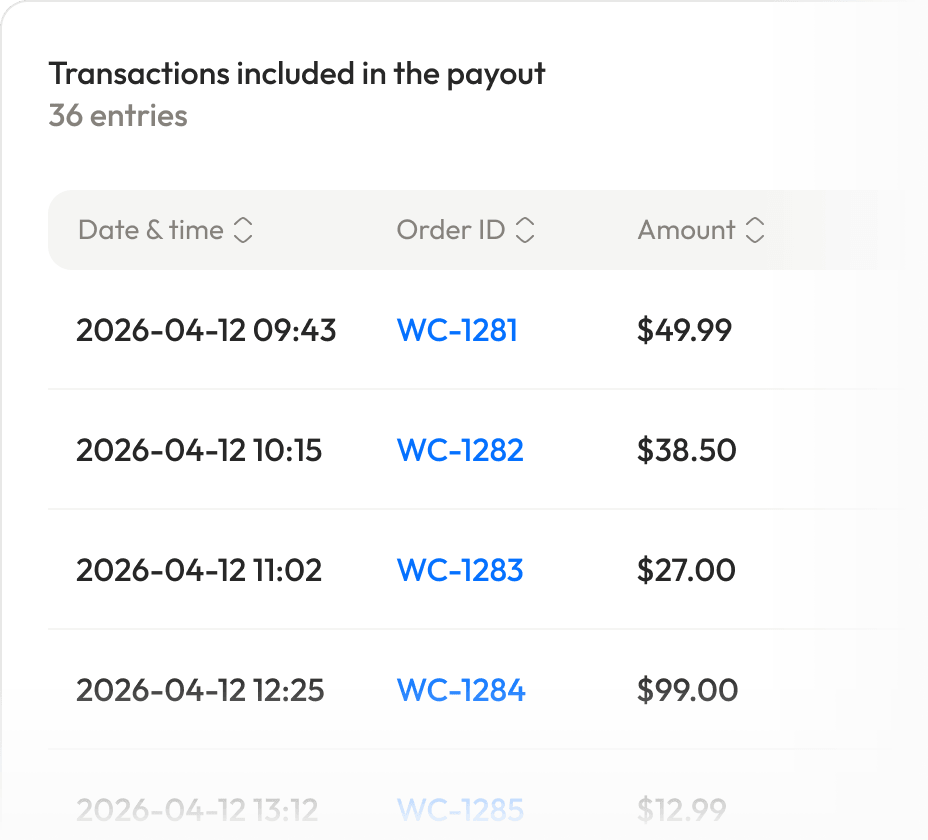Select the 2026-04-12 09:43 date cell
The height and width of the screenshot is (840, 928).
[x=206, y=330]
